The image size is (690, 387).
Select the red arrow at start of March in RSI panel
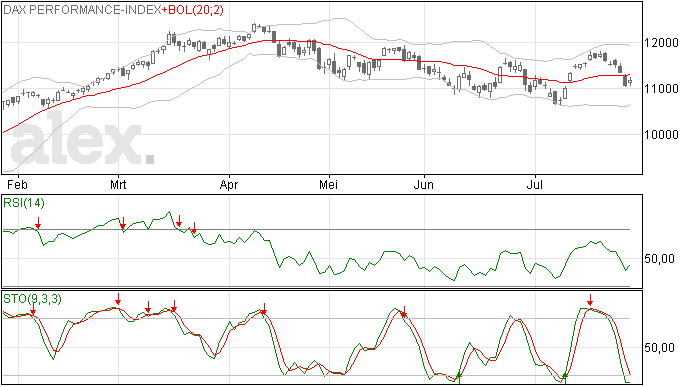[123, 223]
